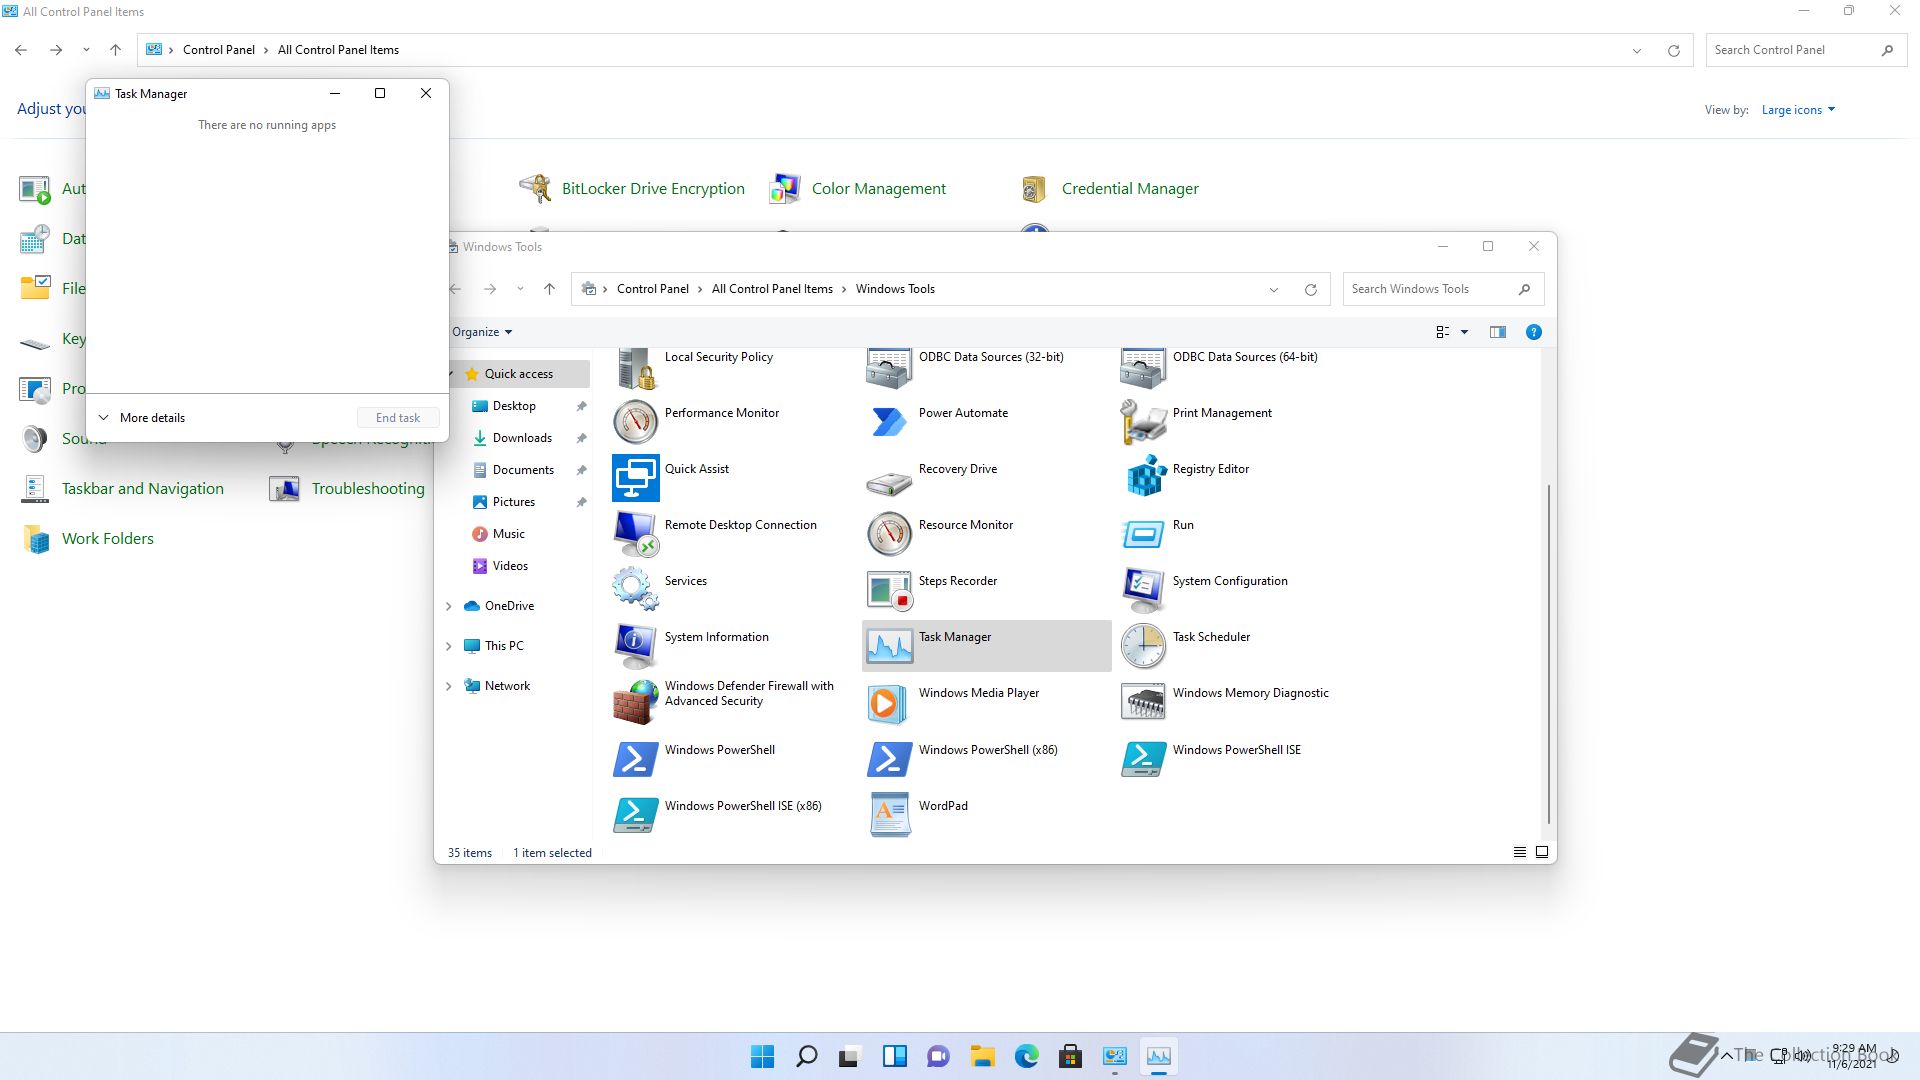Refresh the Windows Tools folder
This screenshot has width=1920, height=1080.
pos(1310,290)
